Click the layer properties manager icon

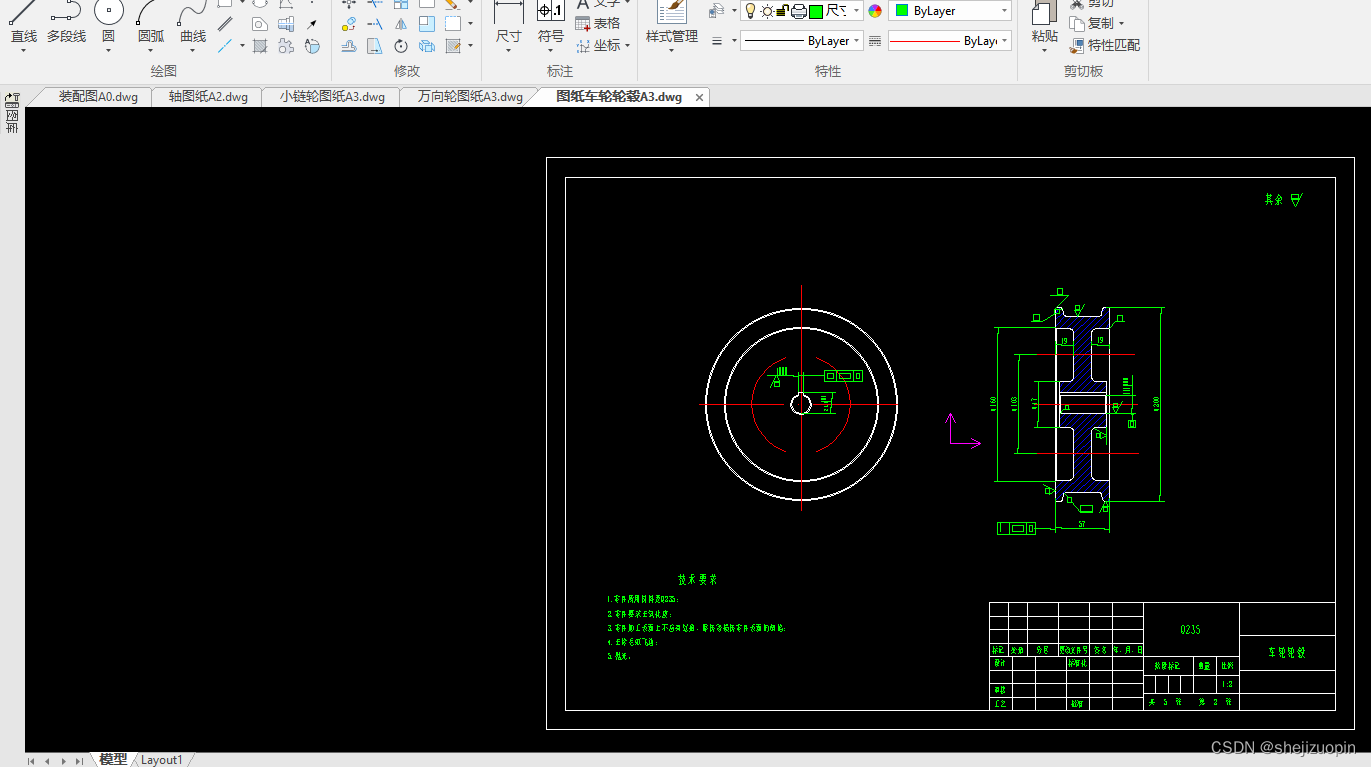click(x=716, y=11)
